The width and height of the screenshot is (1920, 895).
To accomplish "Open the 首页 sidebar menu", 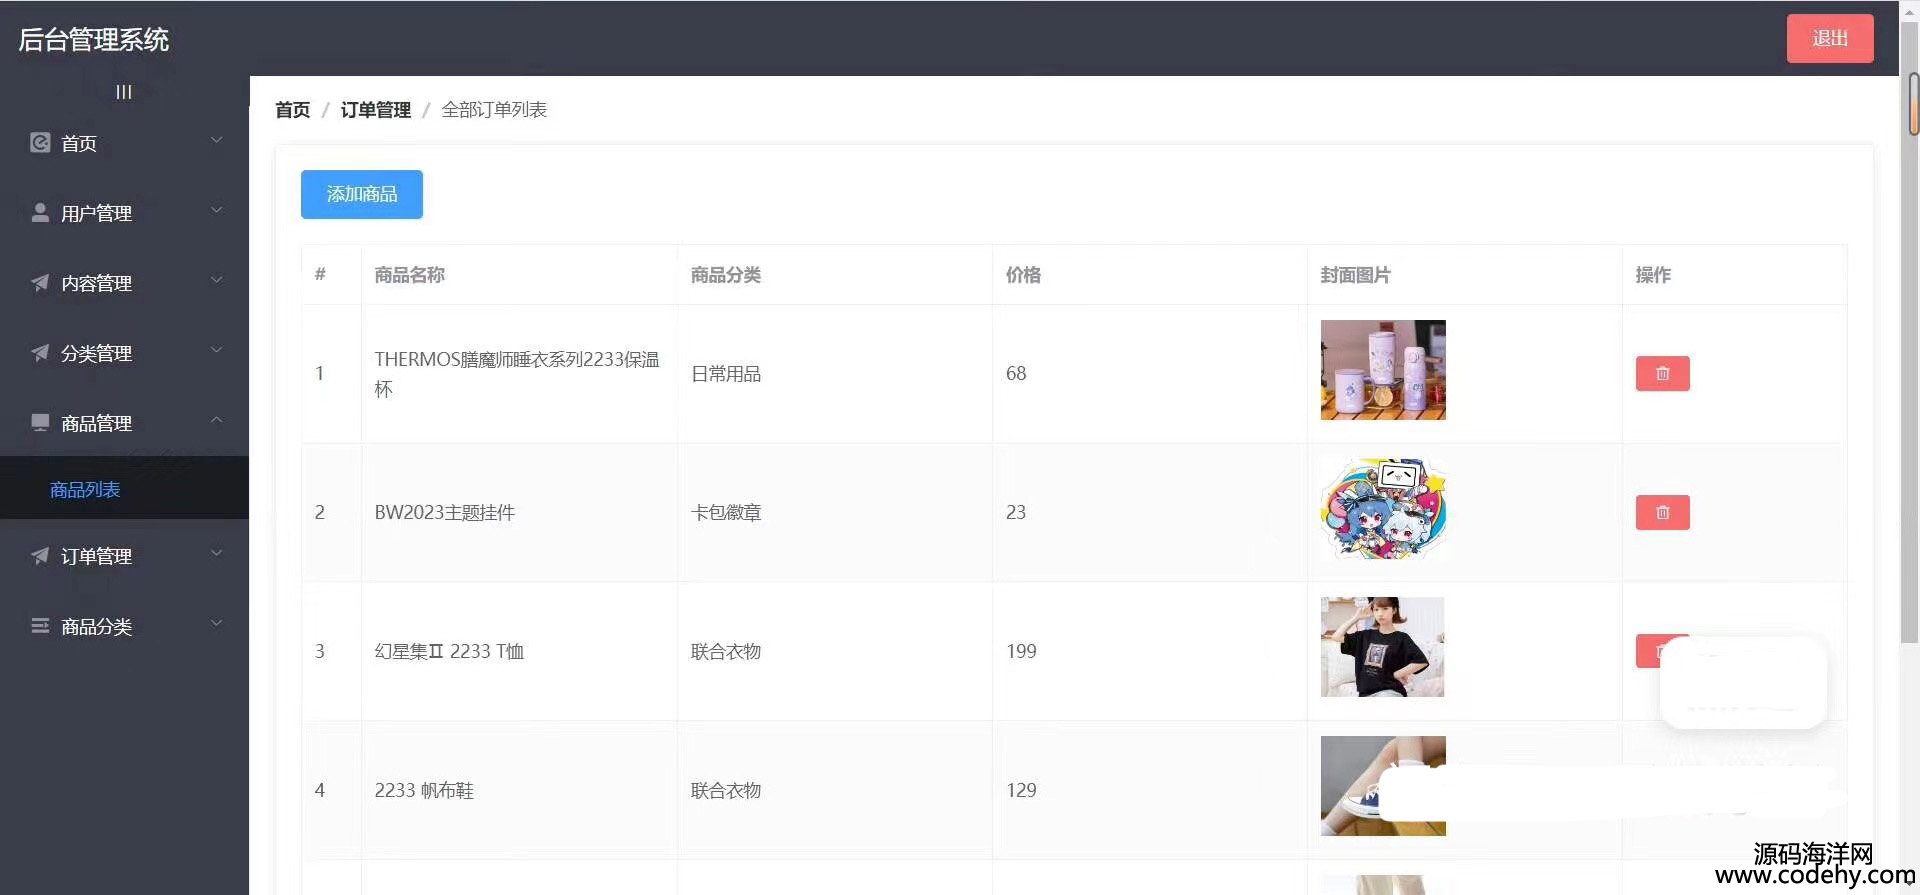I will 124,143.
